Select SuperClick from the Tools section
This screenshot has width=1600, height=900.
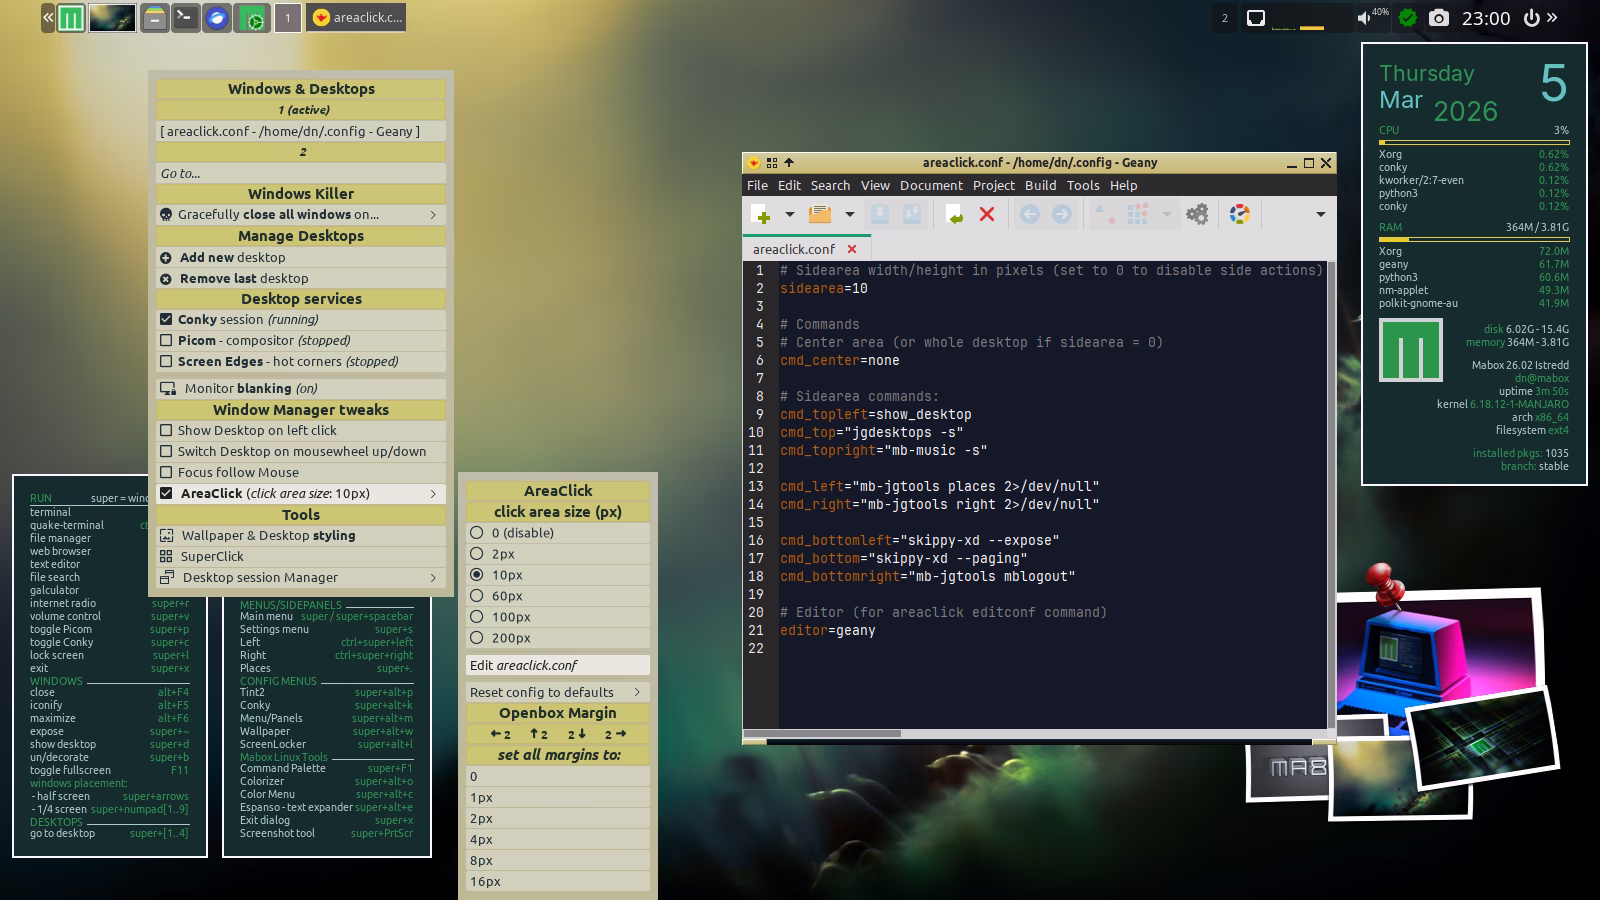(x=211, y=557)
